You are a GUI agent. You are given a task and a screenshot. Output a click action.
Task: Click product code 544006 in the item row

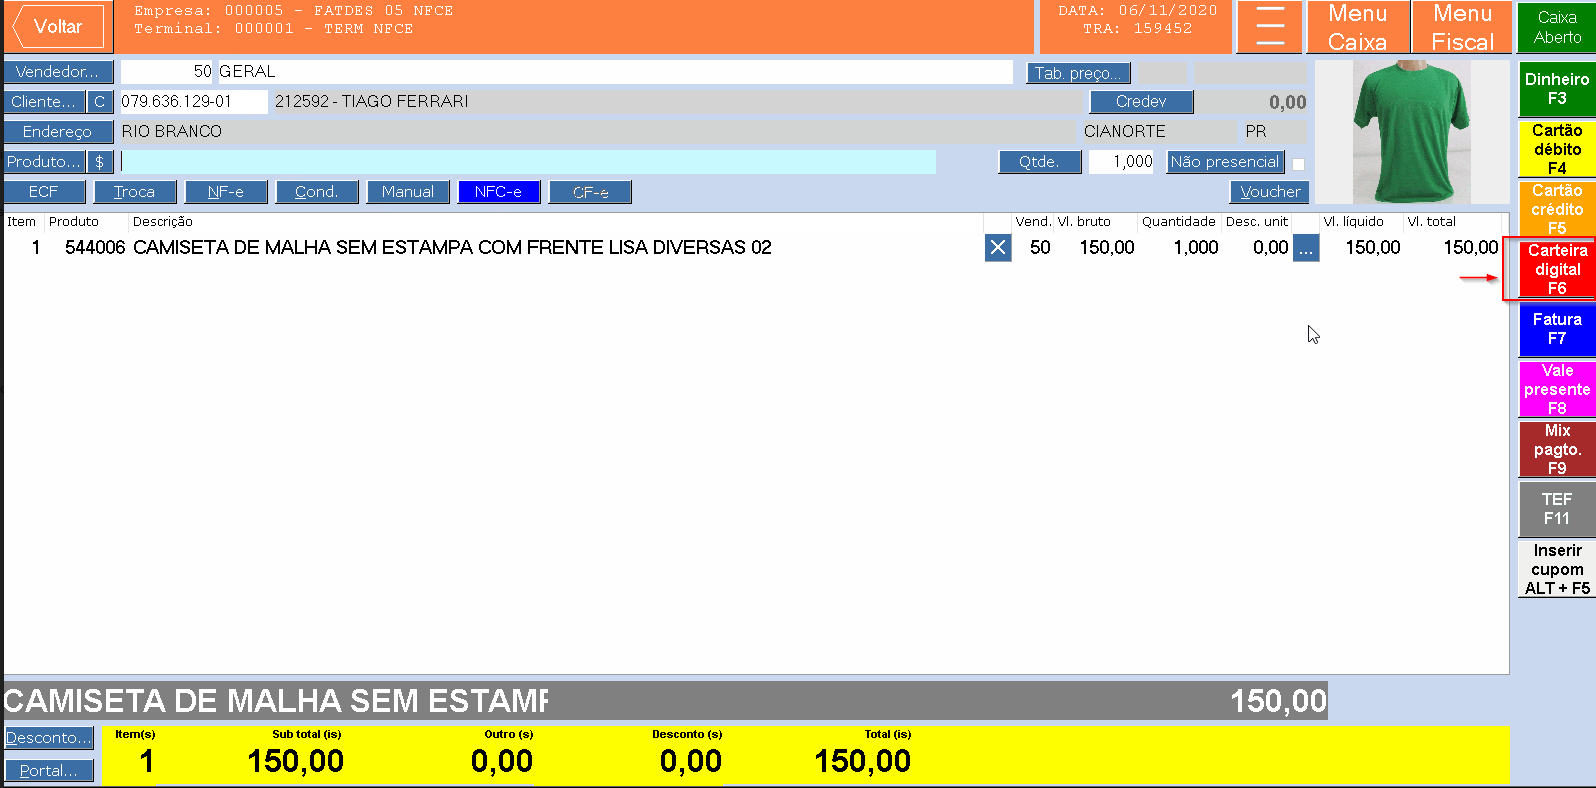point(95,248)
